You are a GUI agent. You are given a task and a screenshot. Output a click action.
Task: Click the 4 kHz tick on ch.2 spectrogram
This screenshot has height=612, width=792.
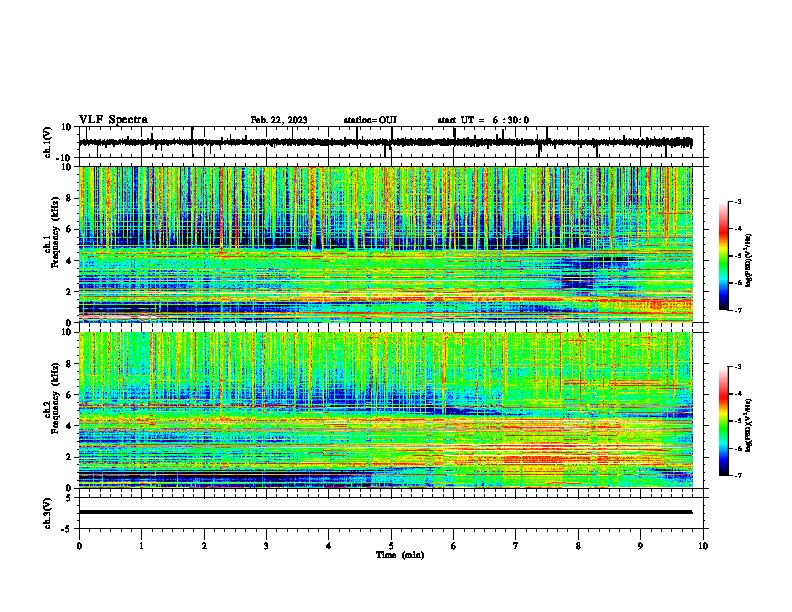(x=69, y=426)
